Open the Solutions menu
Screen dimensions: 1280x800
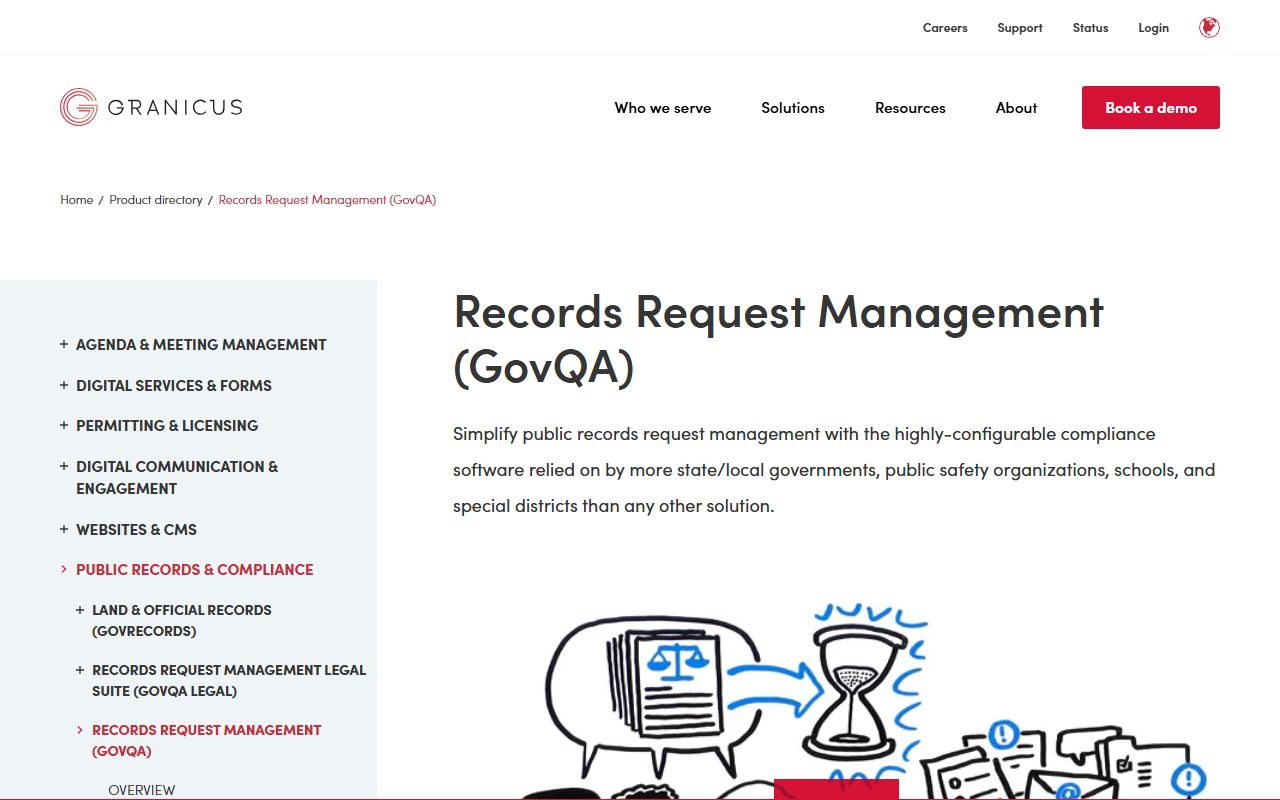point(792,108)
